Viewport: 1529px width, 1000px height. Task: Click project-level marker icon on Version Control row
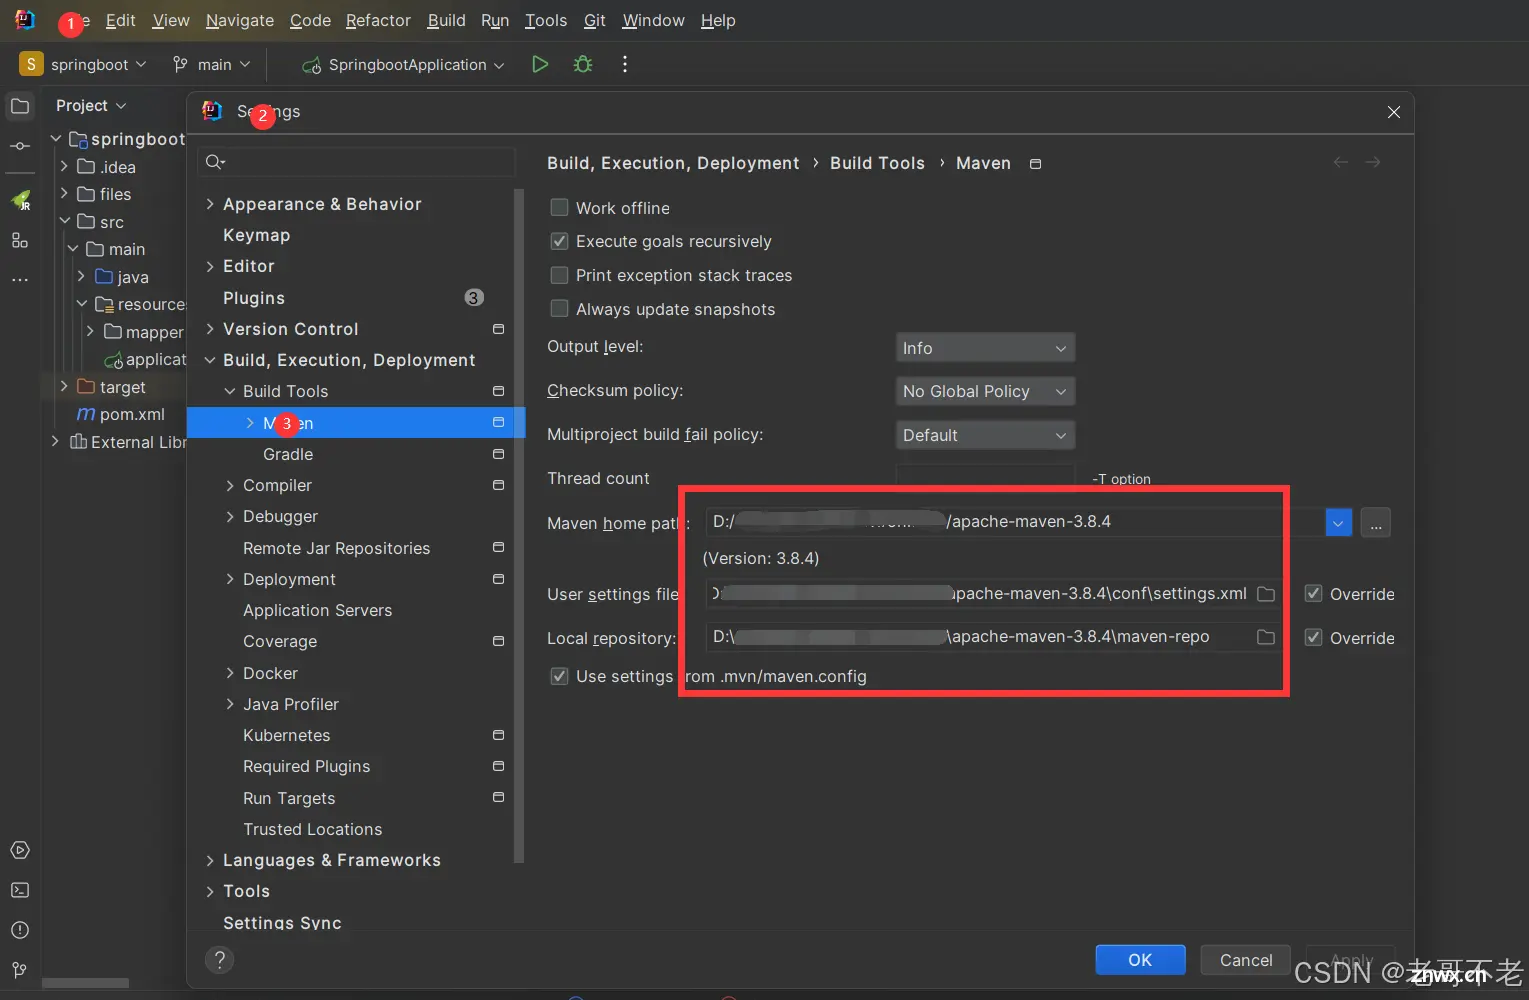(498, 329)
